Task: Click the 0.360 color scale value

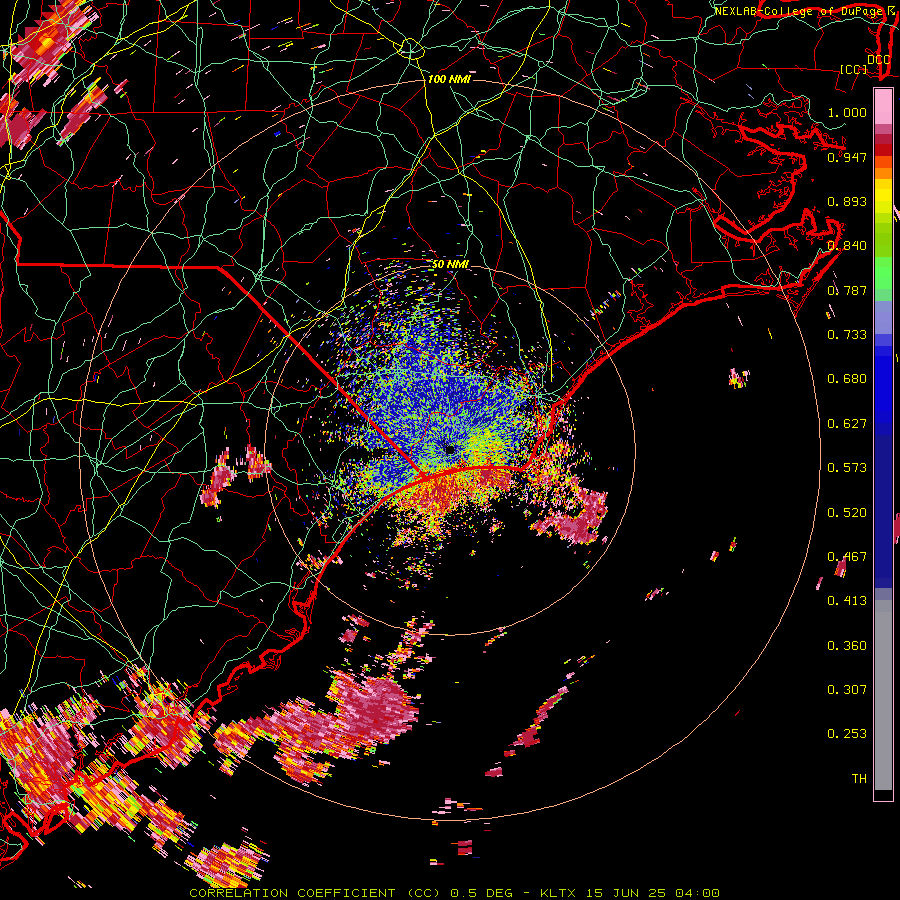Action: coord(847,646)
